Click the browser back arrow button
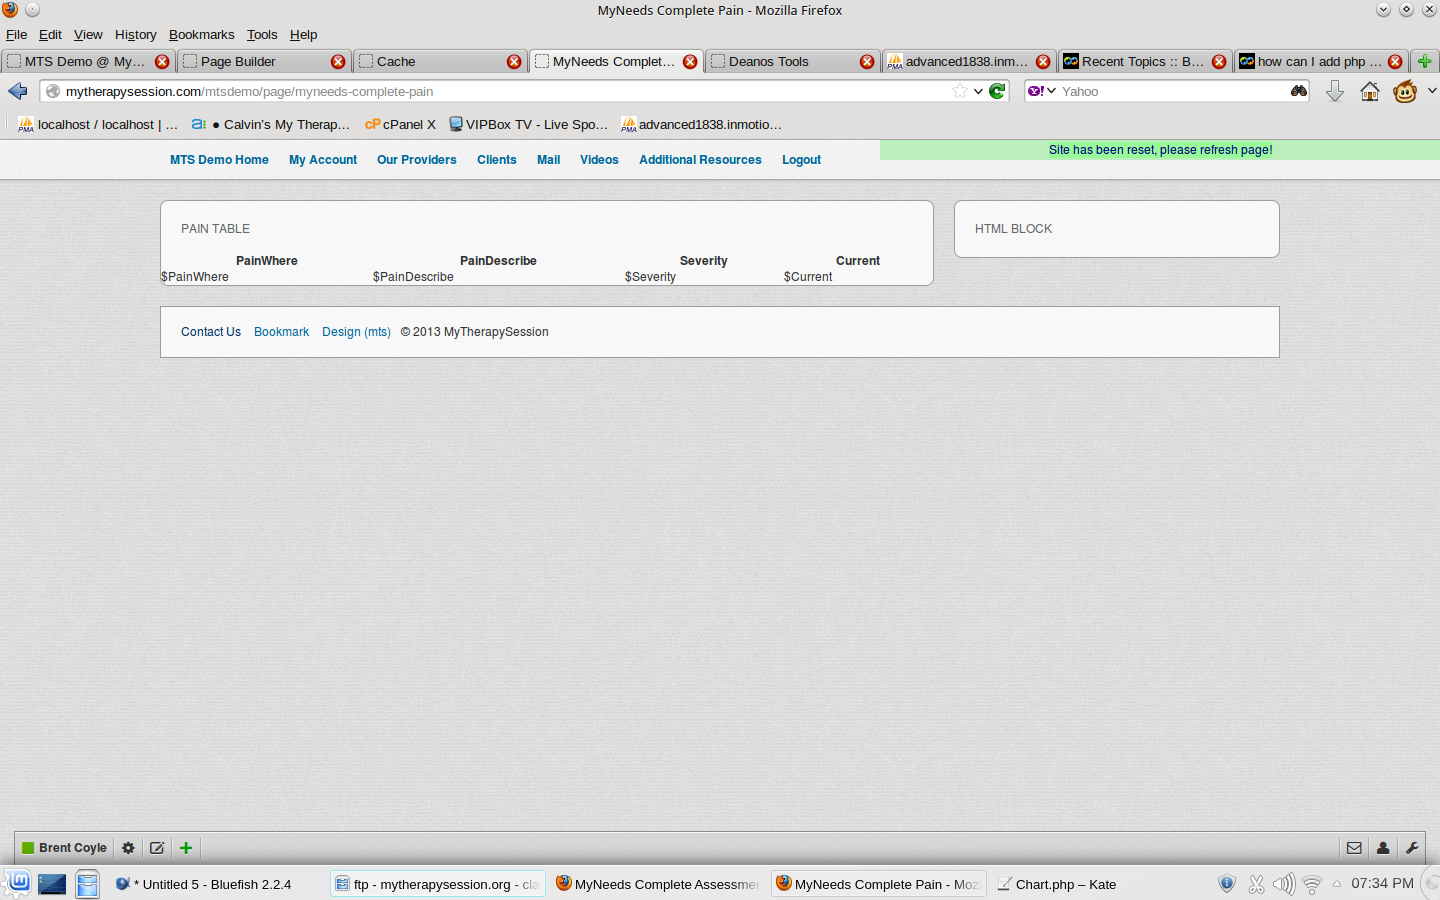The image size is (1440, 900). 18,91
